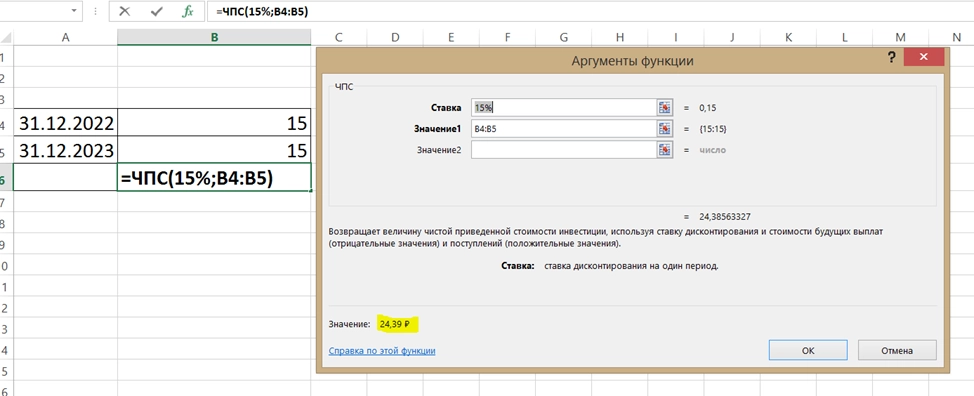Click the Ставка input field

[564, 107]
